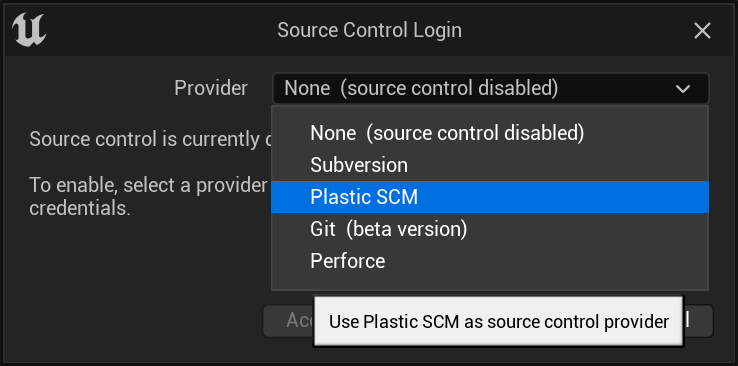This screenshot has height=366, width=738.
Task: Click the partially hidden Accept button
Action: [x=288, y=321]
